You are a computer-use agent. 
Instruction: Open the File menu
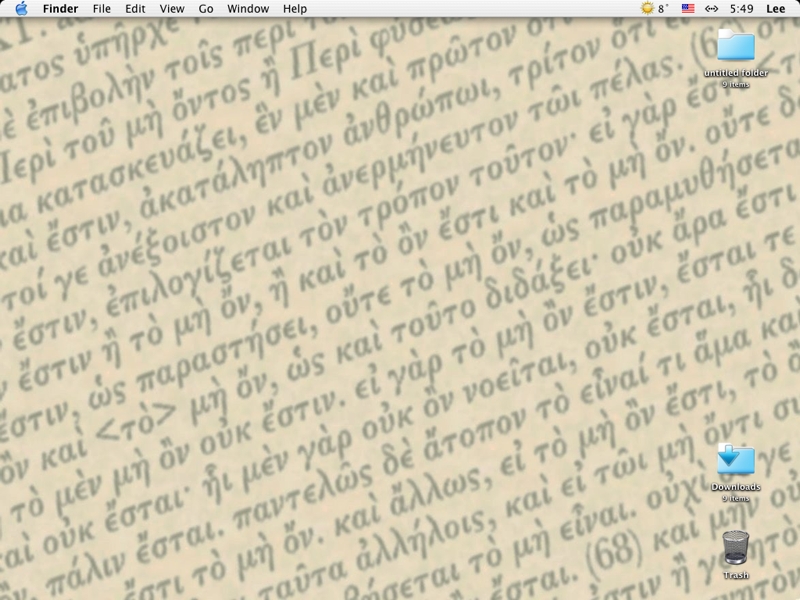click(x=102, y=9)
